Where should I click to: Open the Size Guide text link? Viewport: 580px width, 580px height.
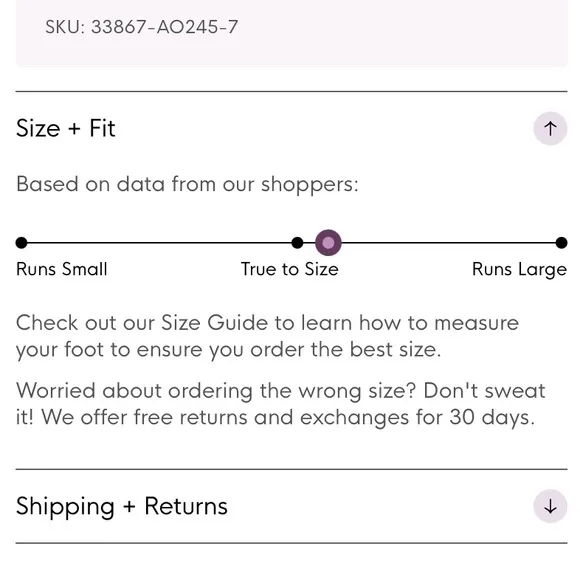point(214,323)
